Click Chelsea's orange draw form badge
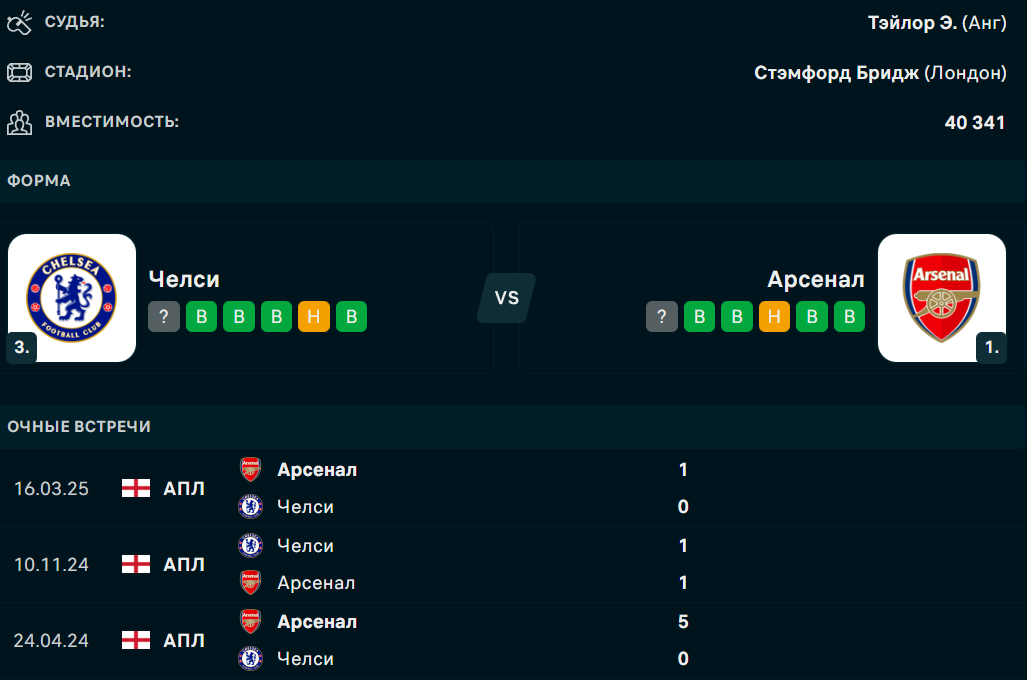 tap(314, 317)
